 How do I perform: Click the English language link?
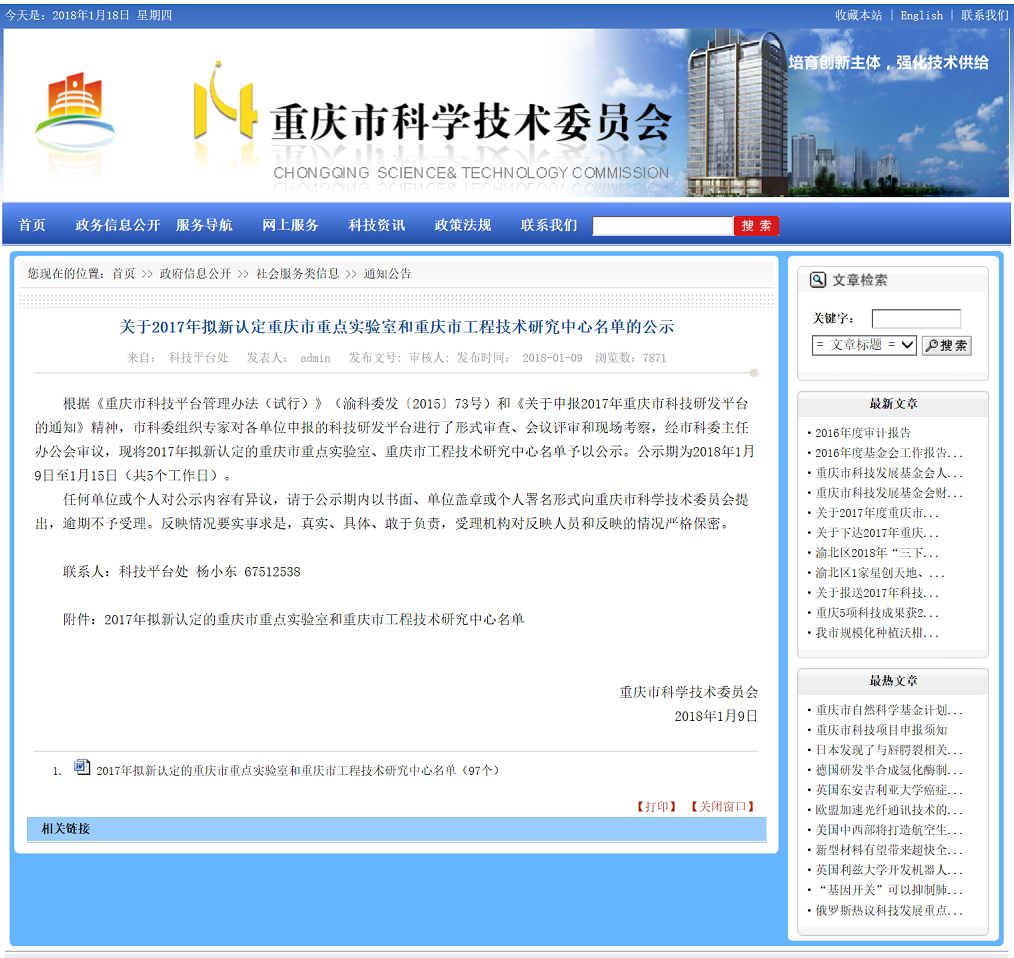point(920,15)
